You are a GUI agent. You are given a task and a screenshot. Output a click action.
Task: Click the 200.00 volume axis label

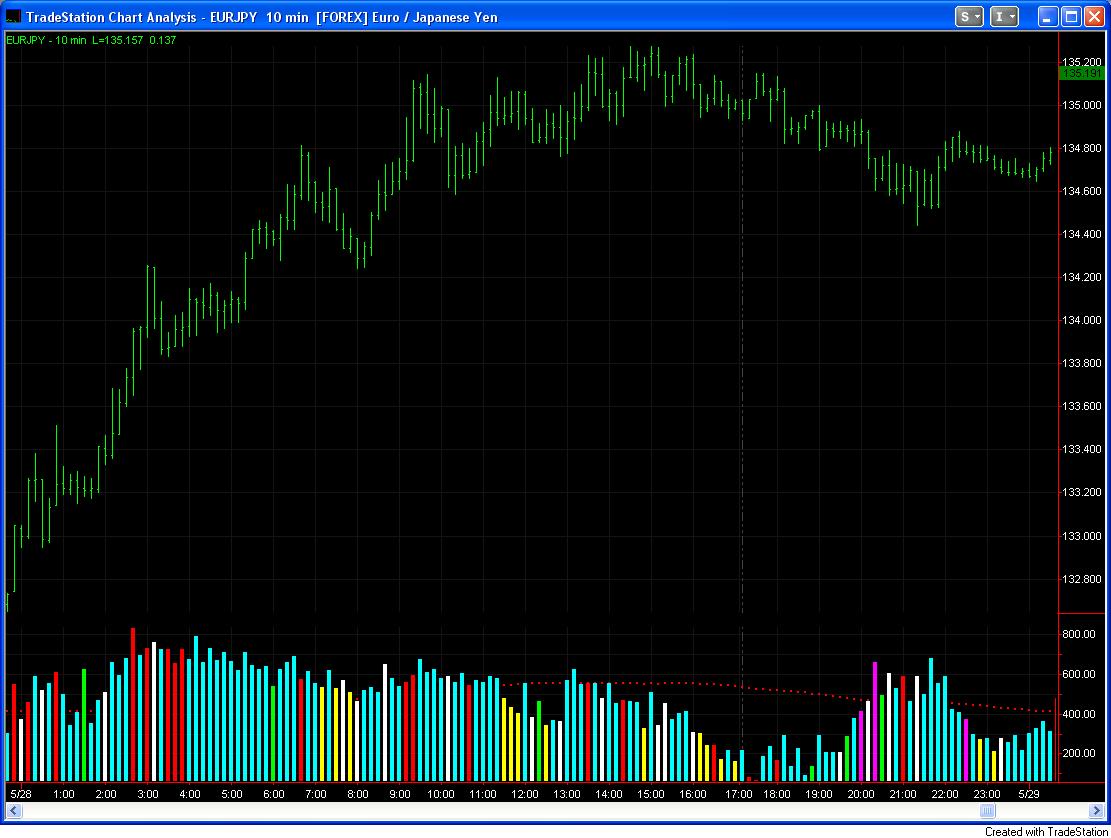(1078, 753)
